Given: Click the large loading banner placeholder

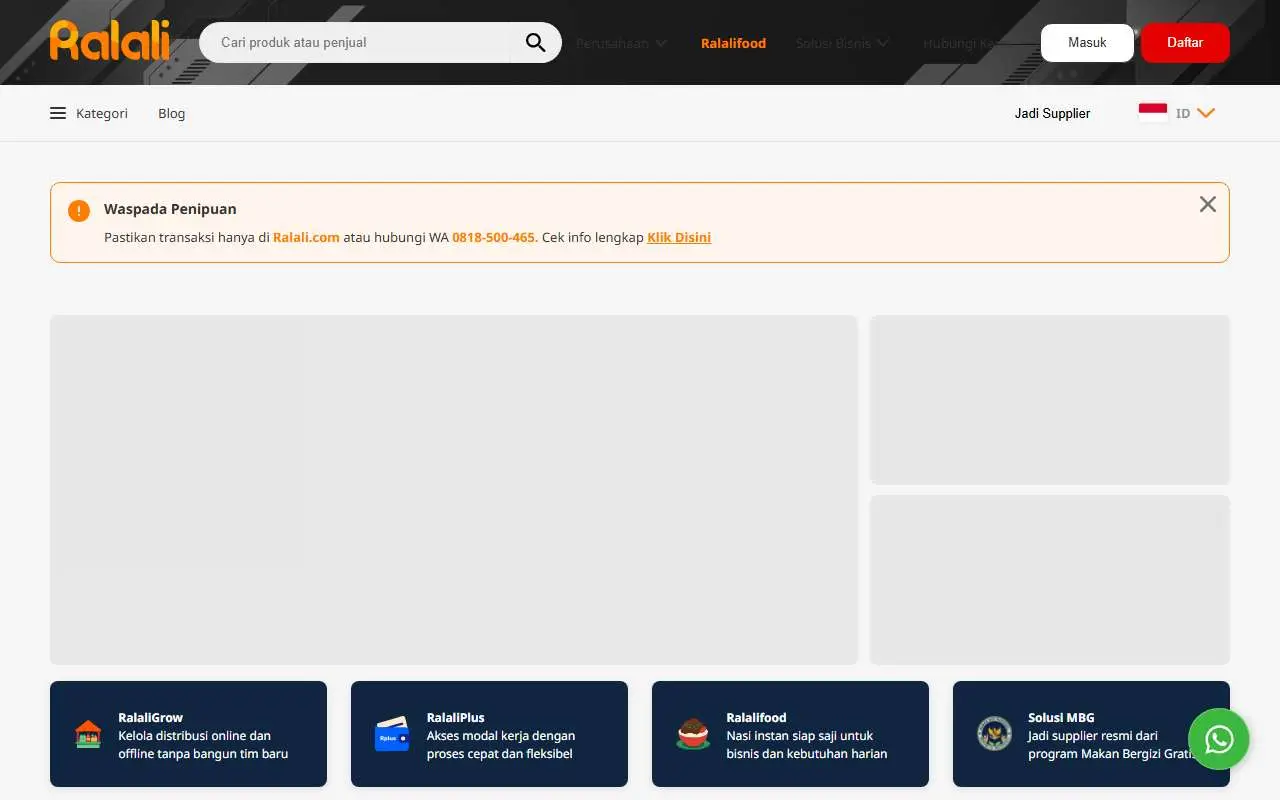Looking at the screenshot, I should 454,490.
